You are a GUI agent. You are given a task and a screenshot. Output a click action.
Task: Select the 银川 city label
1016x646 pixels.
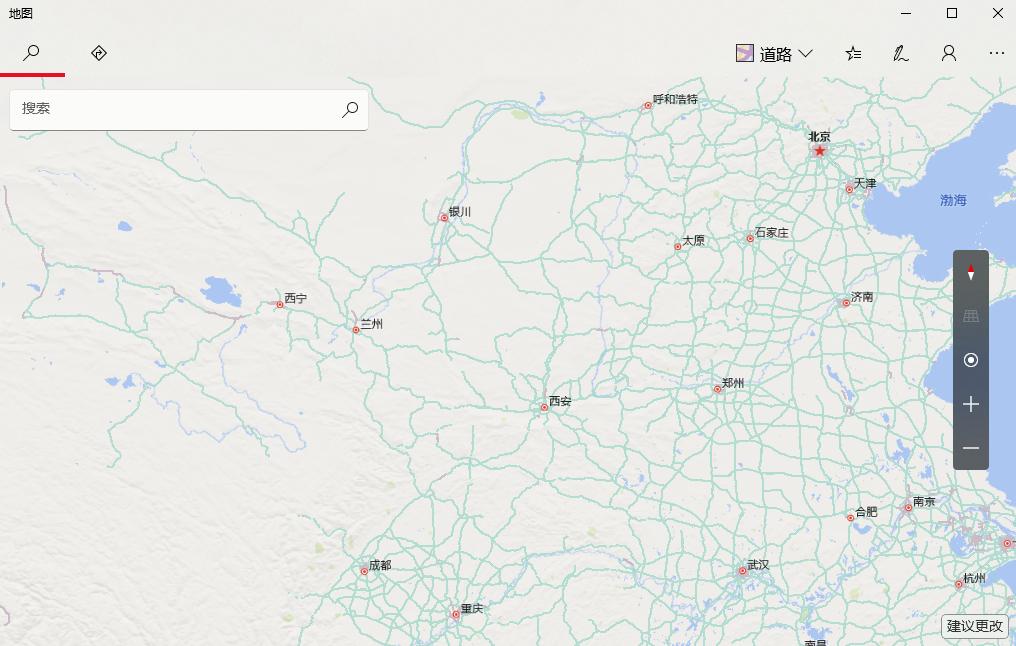tap(459, 212)
